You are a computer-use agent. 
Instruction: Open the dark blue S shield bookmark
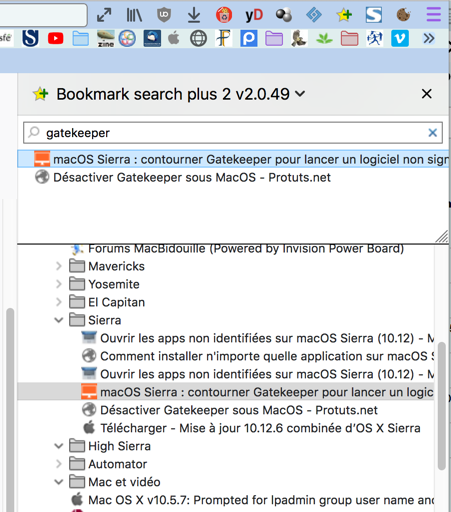click(30, 38)
